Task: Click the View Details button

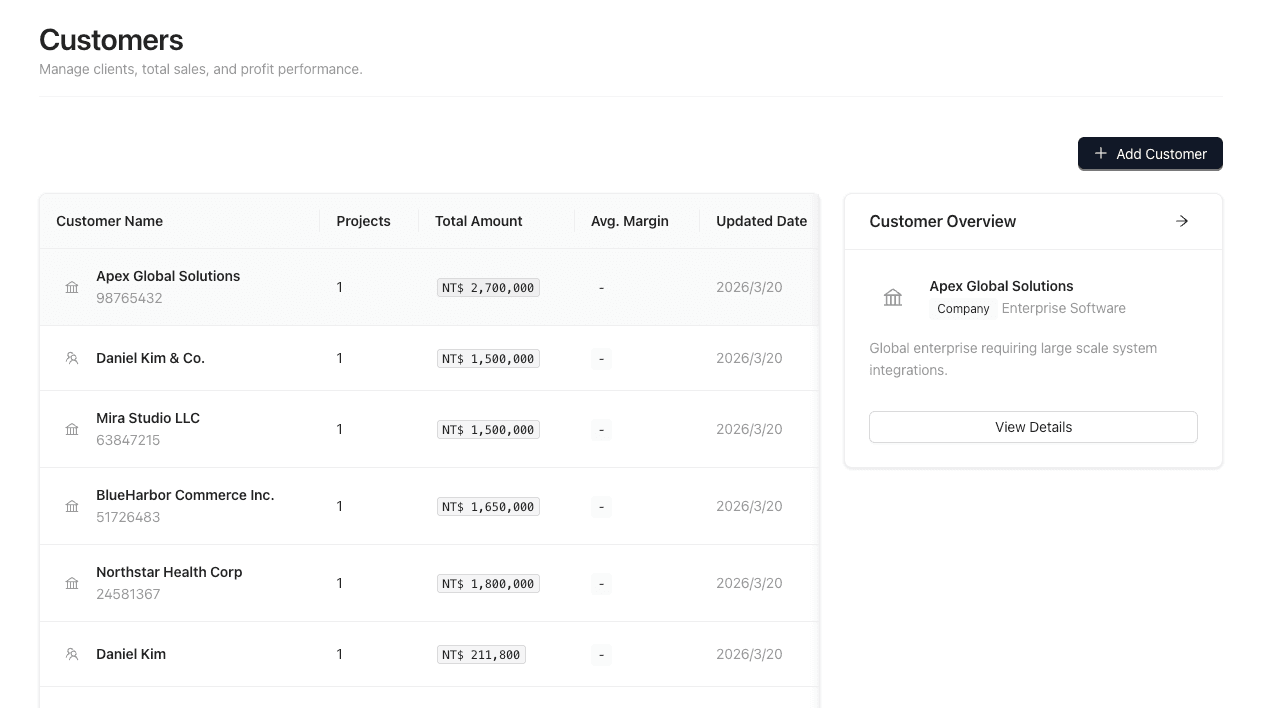Action: (1033, 427)
